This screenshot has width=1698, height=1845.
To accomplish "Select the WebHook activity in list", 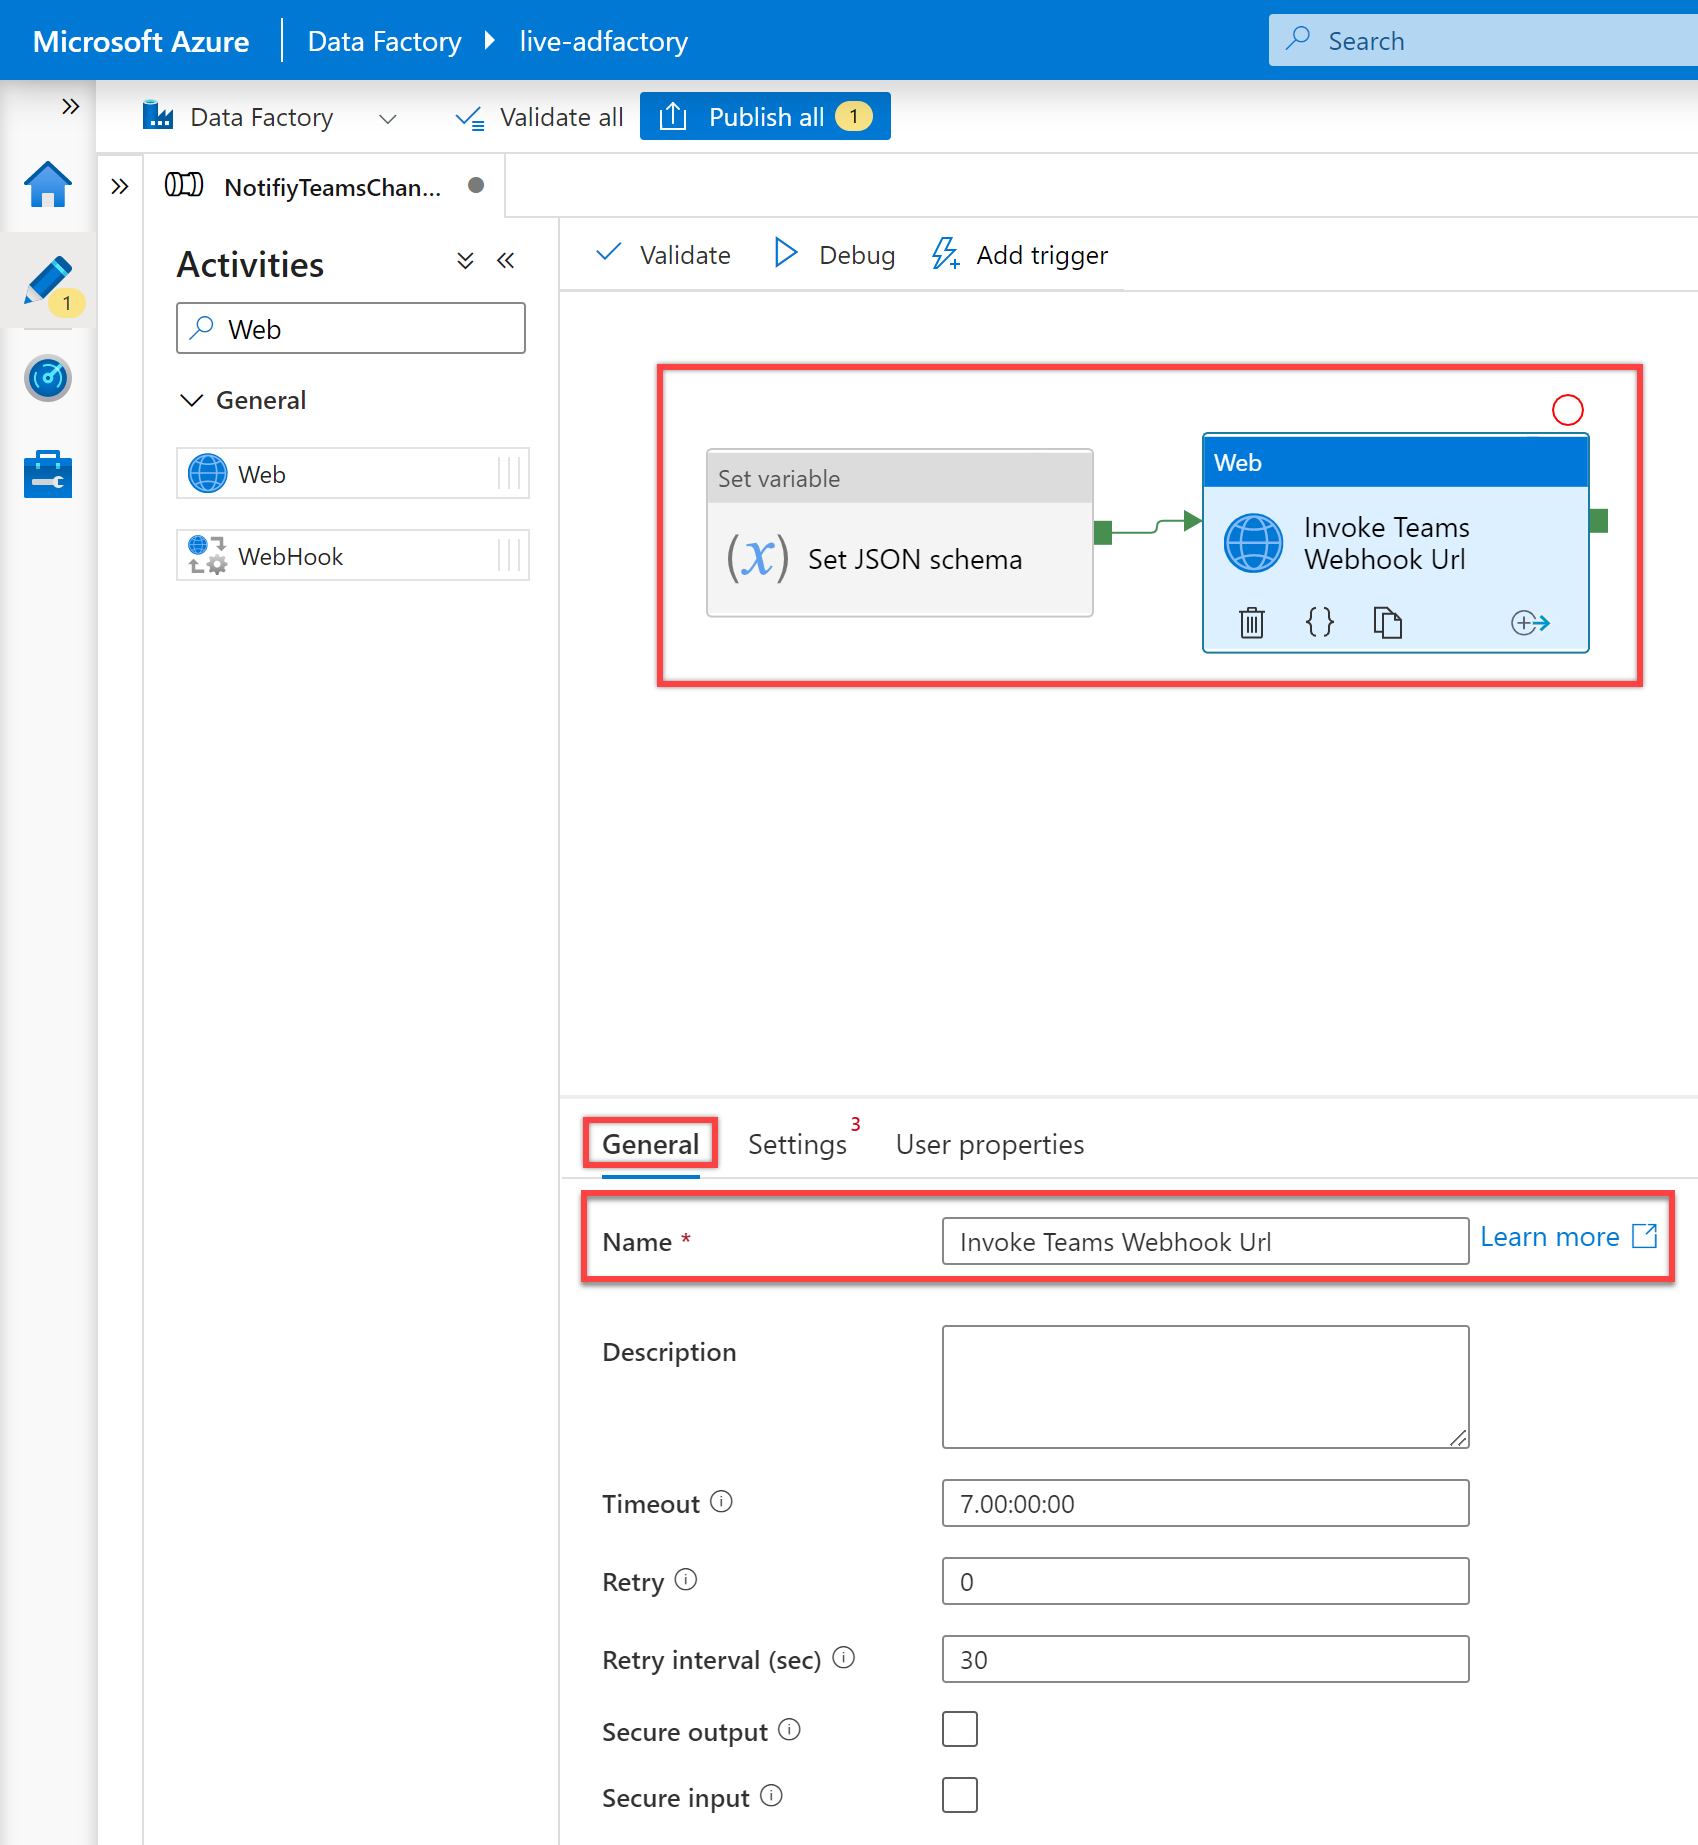I will 353,555.
